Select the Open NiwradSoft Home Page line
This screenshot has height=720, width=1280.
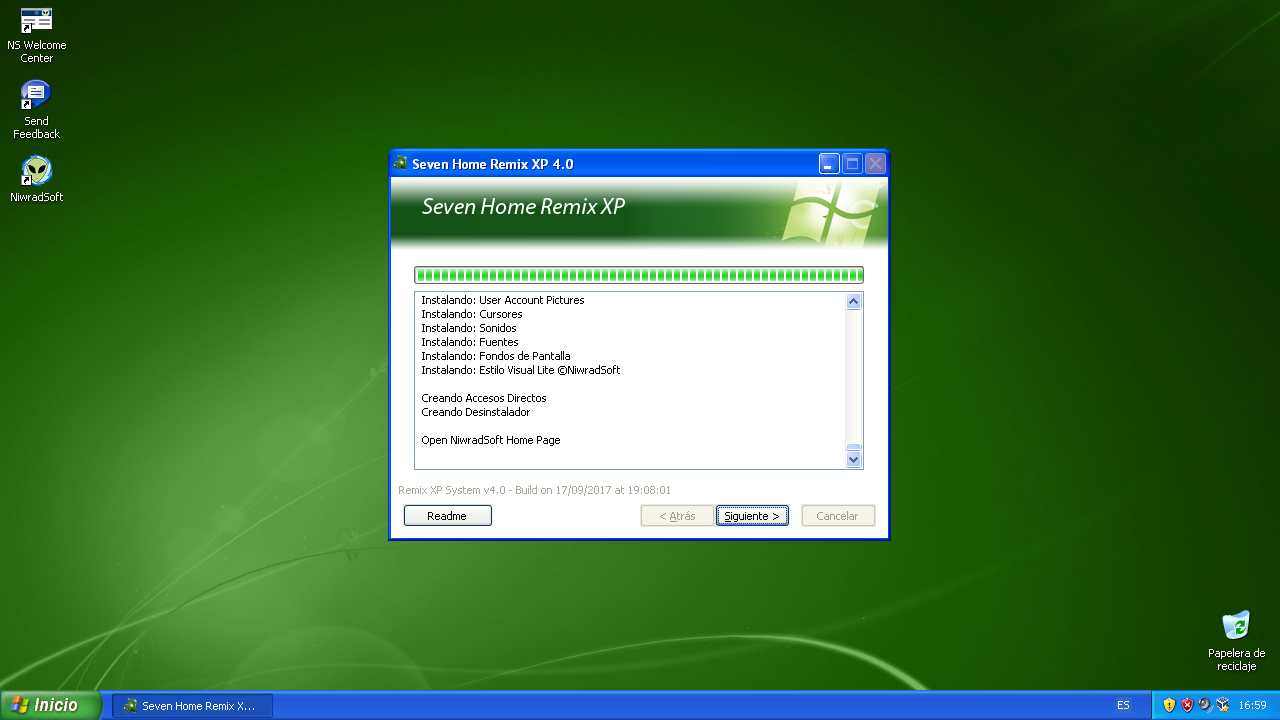tap(490, 440)
